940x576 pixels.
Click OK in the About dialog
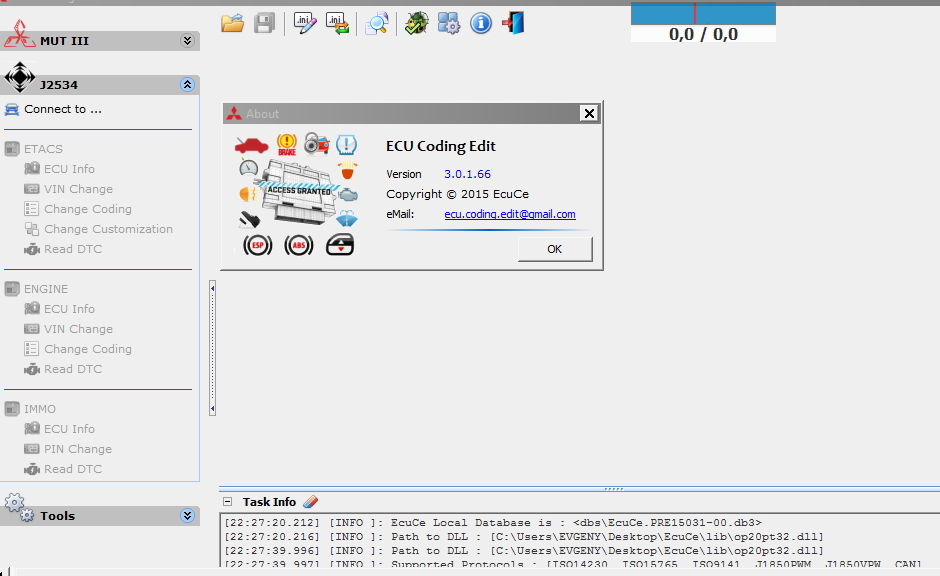(x=555, y=249)
